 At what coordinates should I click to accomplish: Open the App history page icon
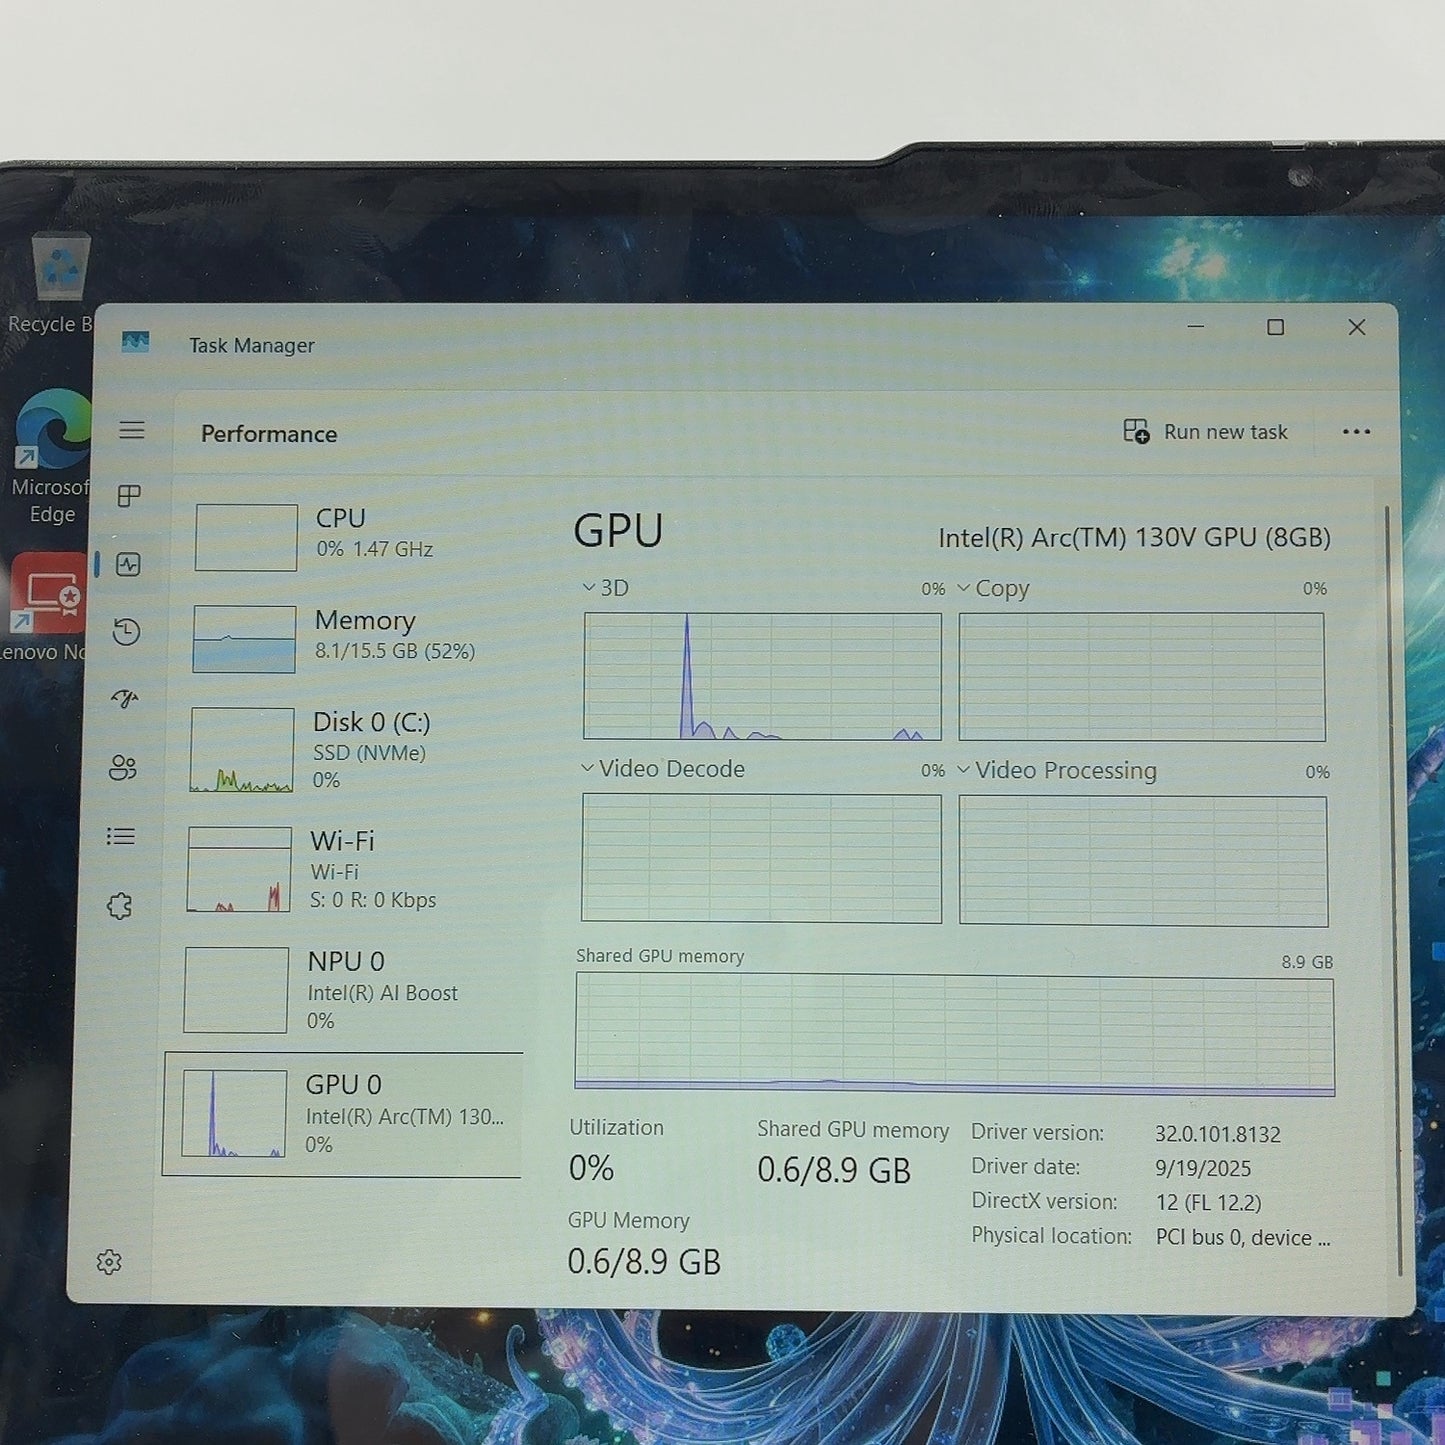click(126, 632)
